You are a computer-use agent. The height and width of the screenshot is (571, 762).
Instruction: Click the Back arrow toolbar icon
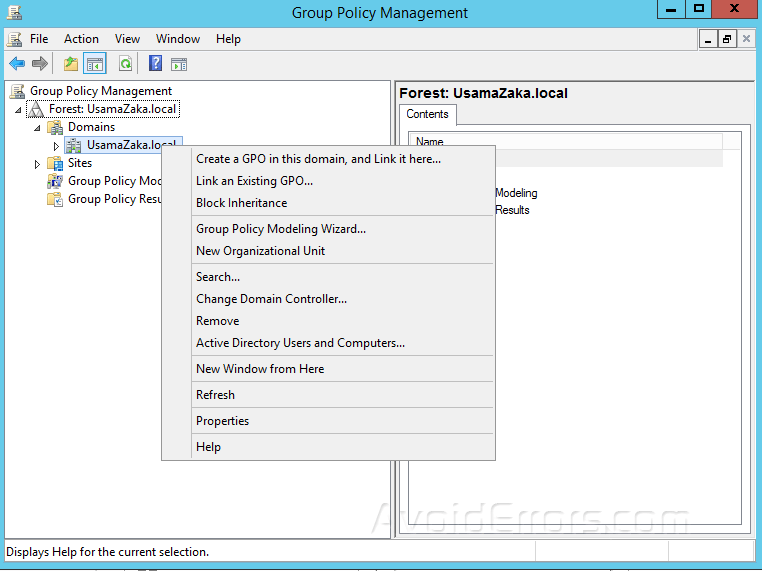coord(17,64)
